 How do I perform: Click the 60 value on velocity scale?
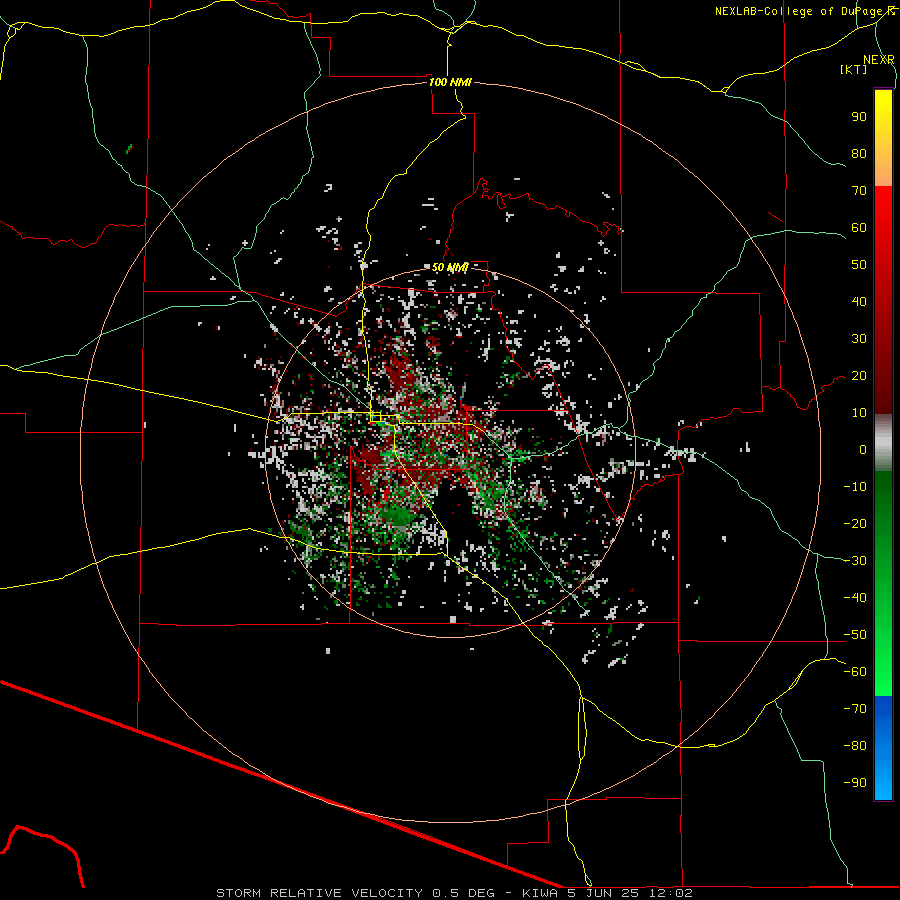pos(859,228)
